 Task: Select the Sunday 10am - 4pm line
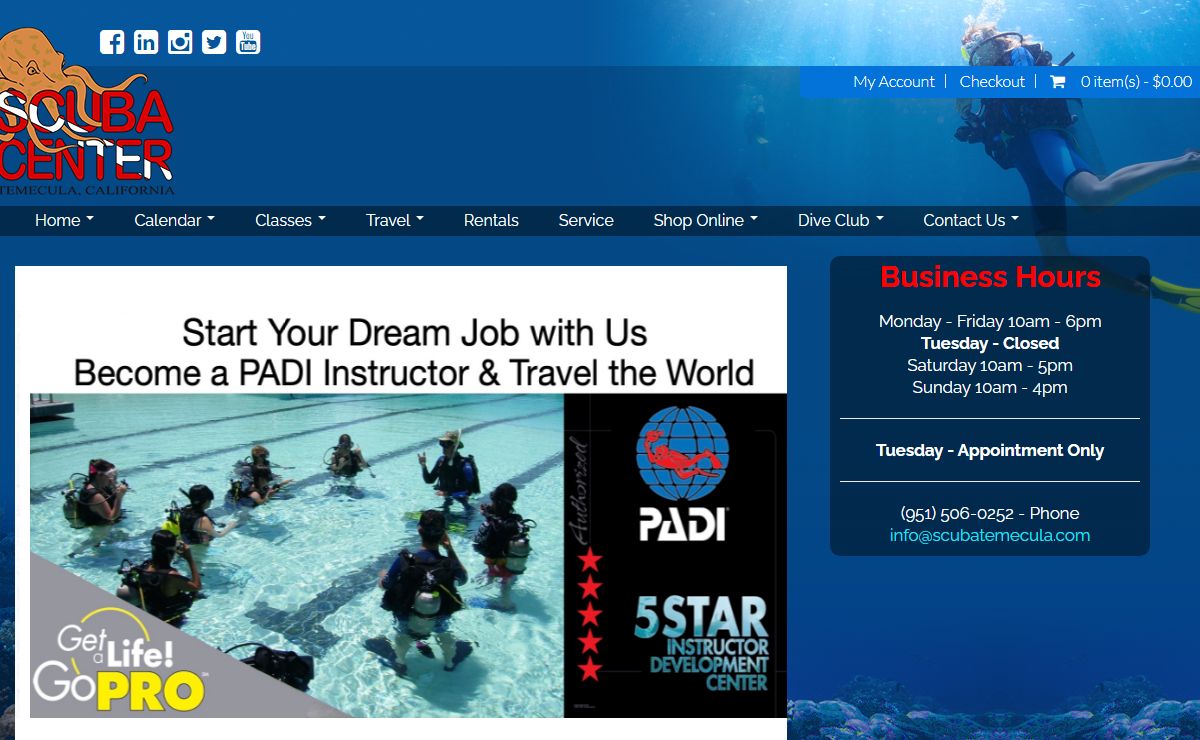[990, 387]
